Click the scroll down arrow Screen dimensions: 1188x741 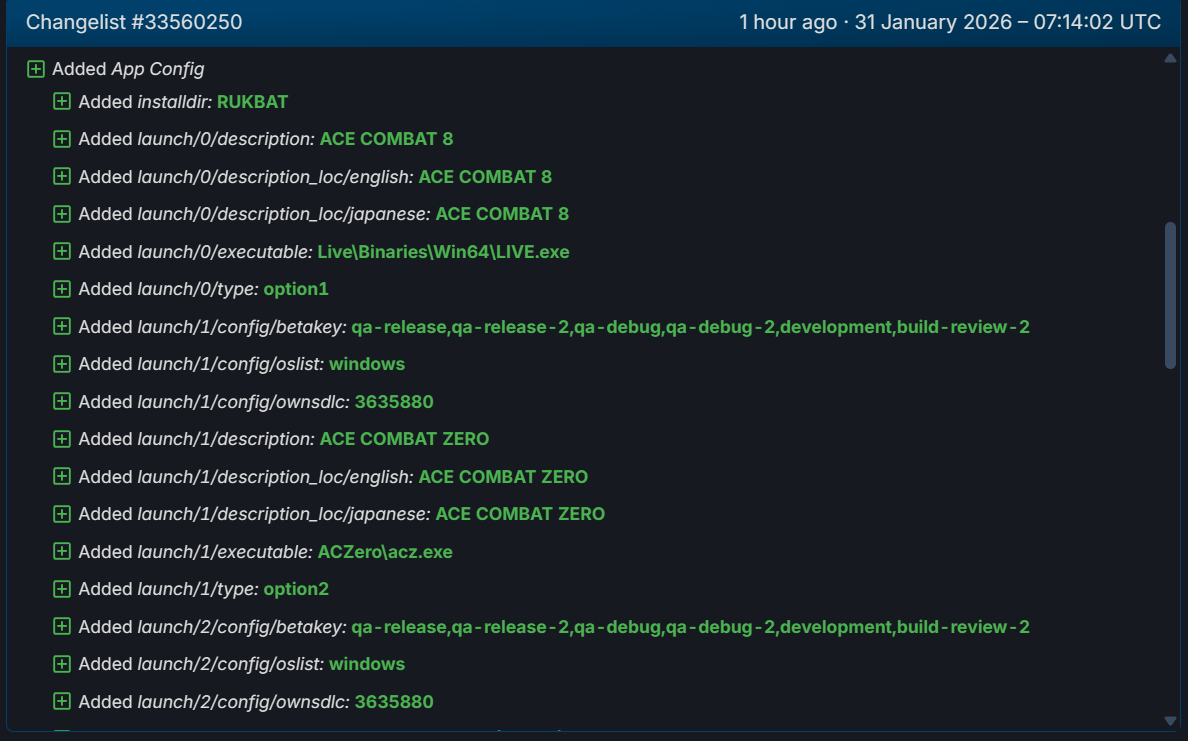1171,721
